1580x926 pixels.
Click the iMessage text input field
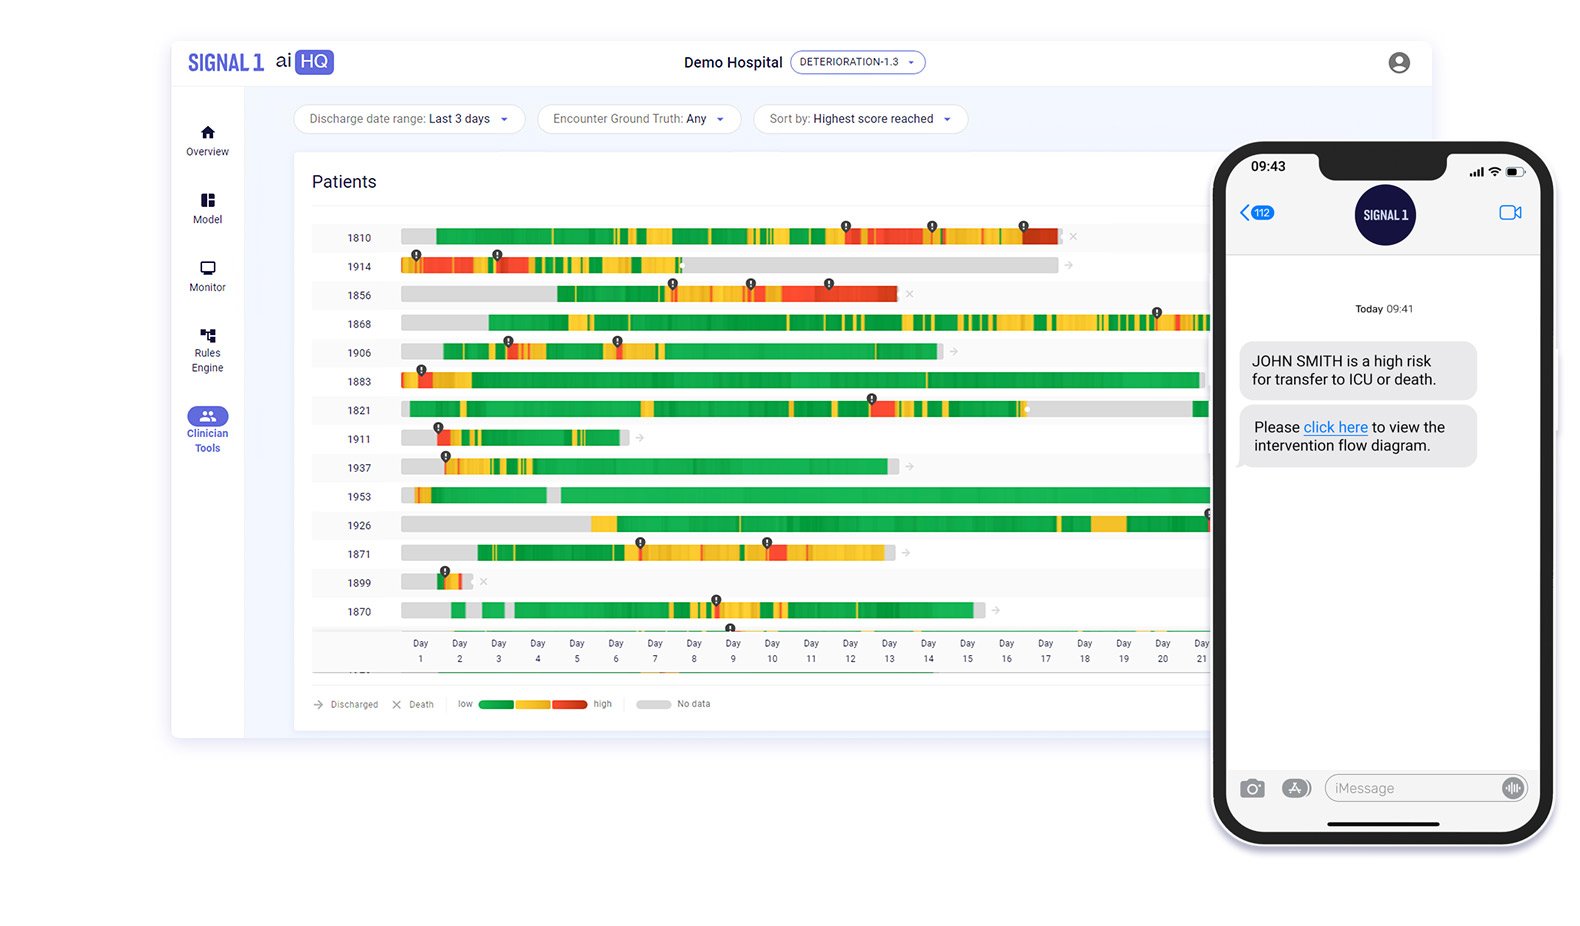(x=1412, y=789)
